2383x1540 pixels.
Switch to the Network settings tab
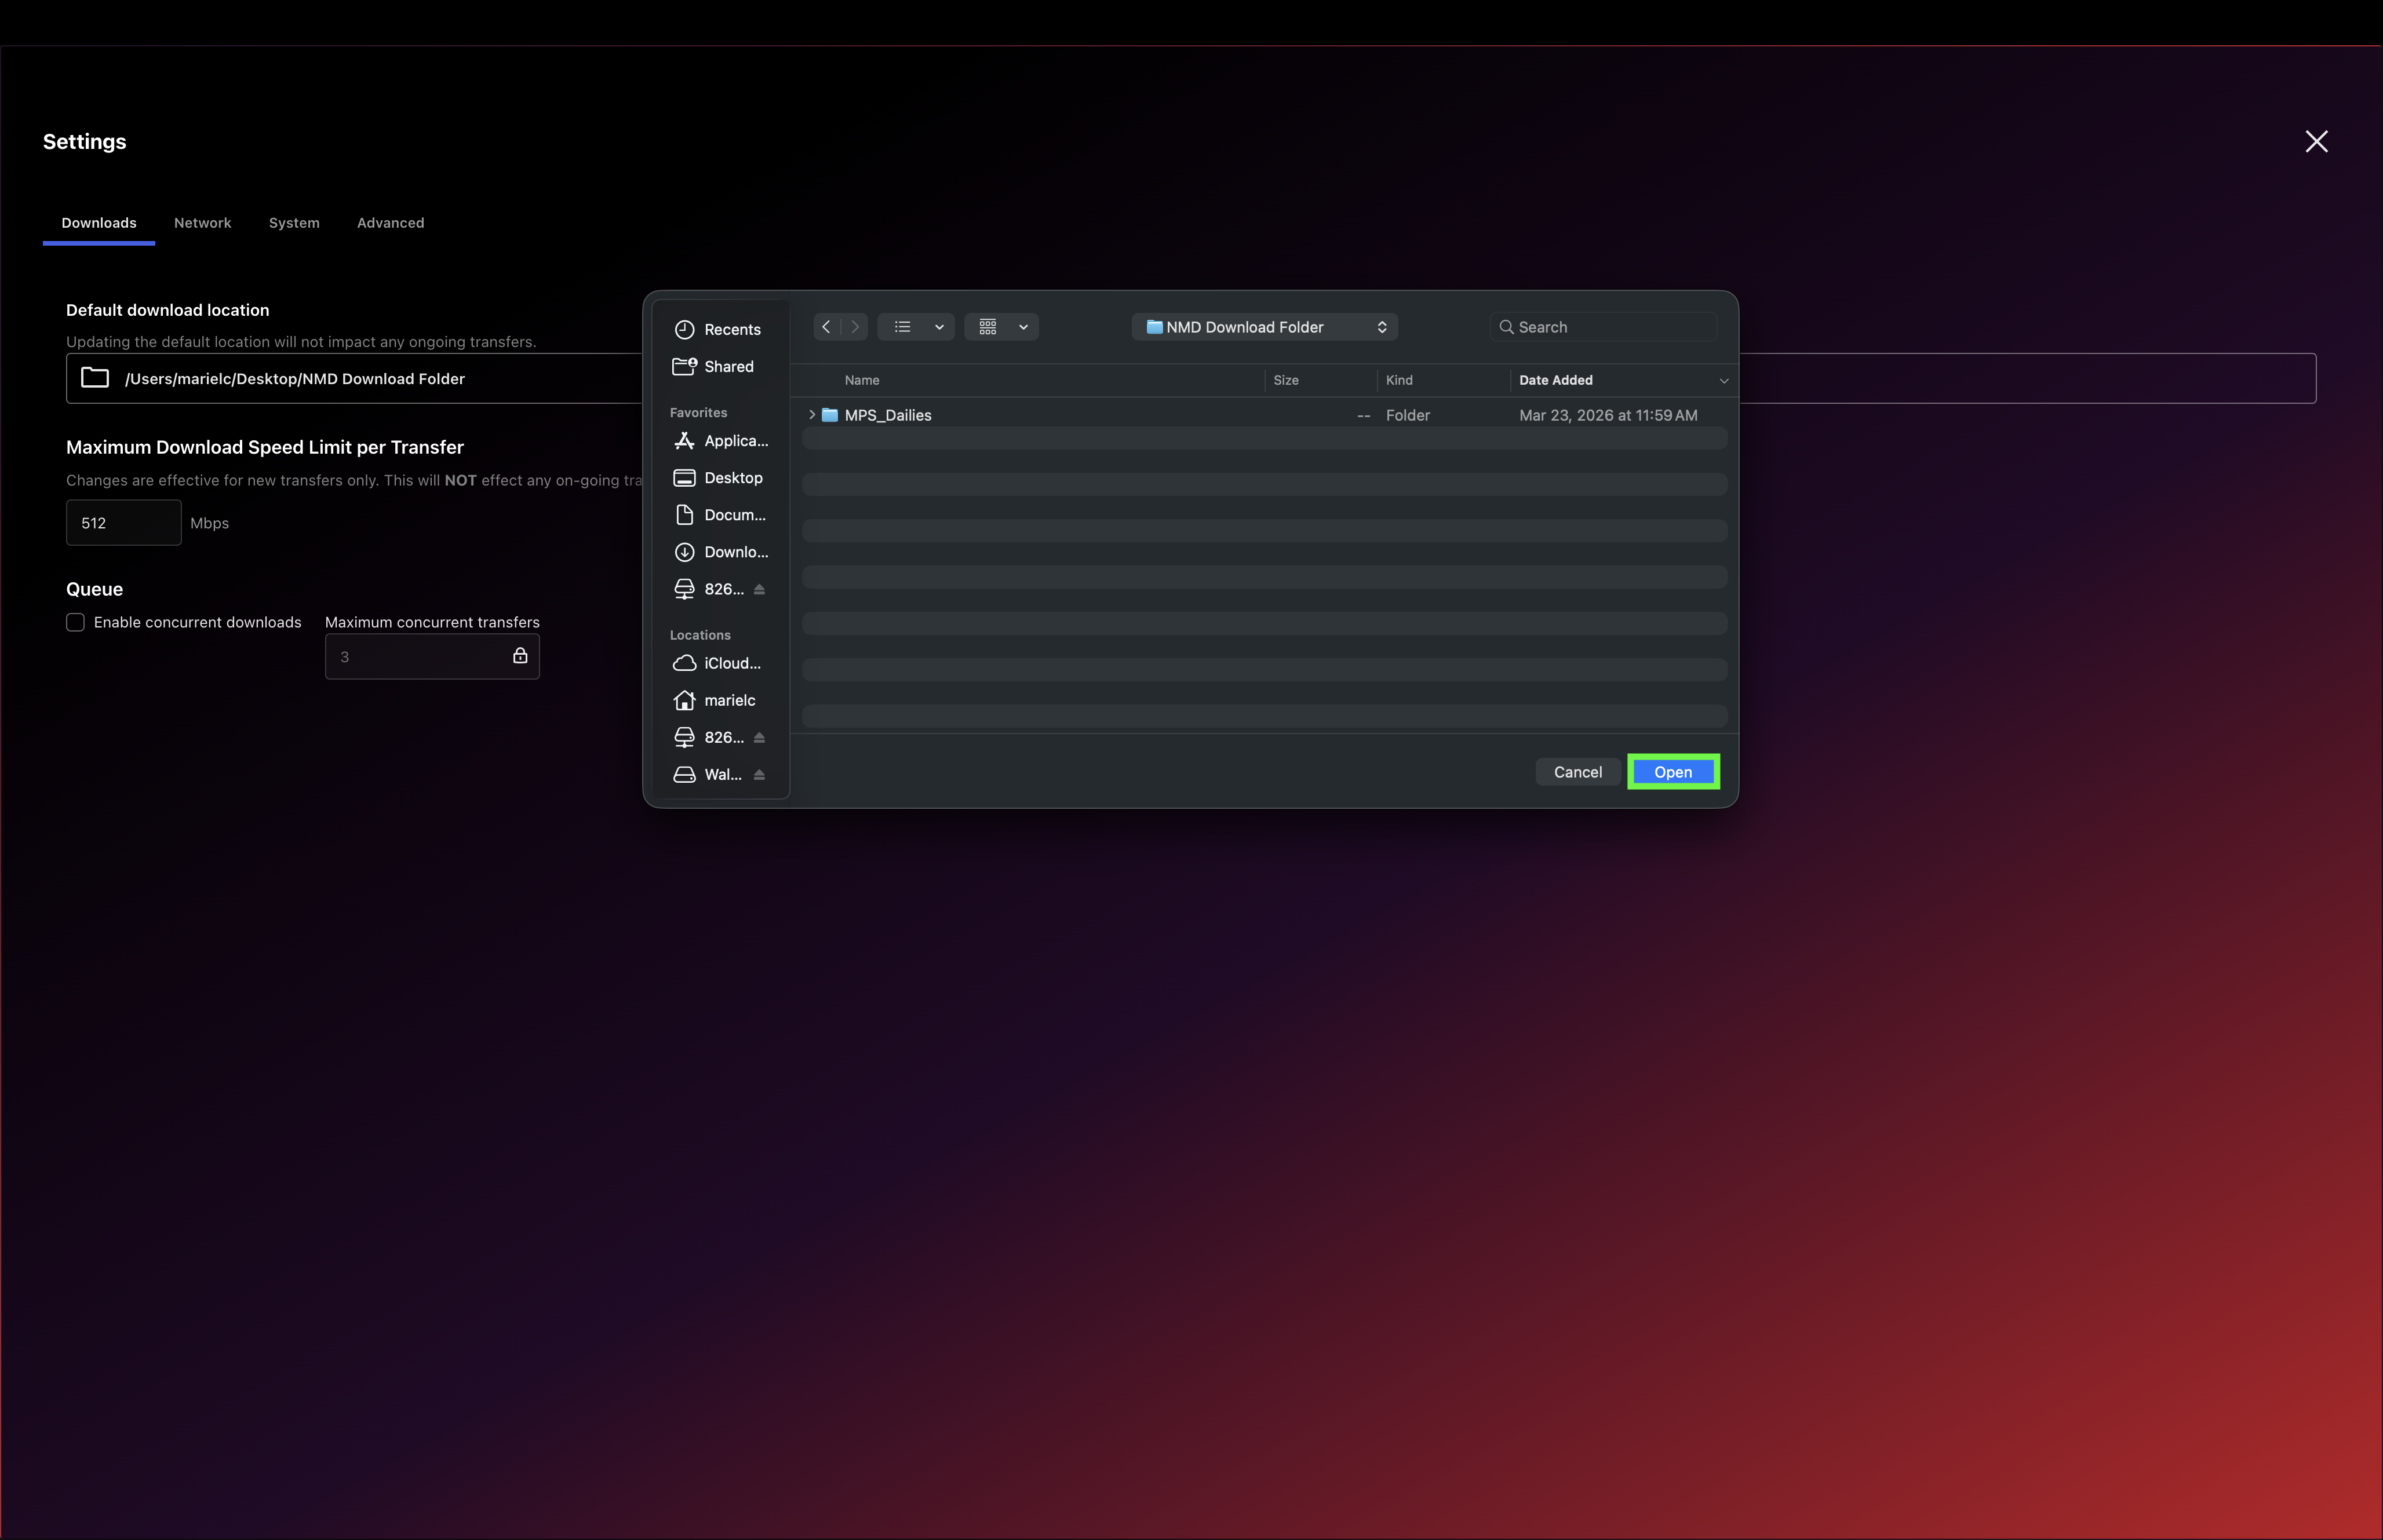(x=203, y=223)
